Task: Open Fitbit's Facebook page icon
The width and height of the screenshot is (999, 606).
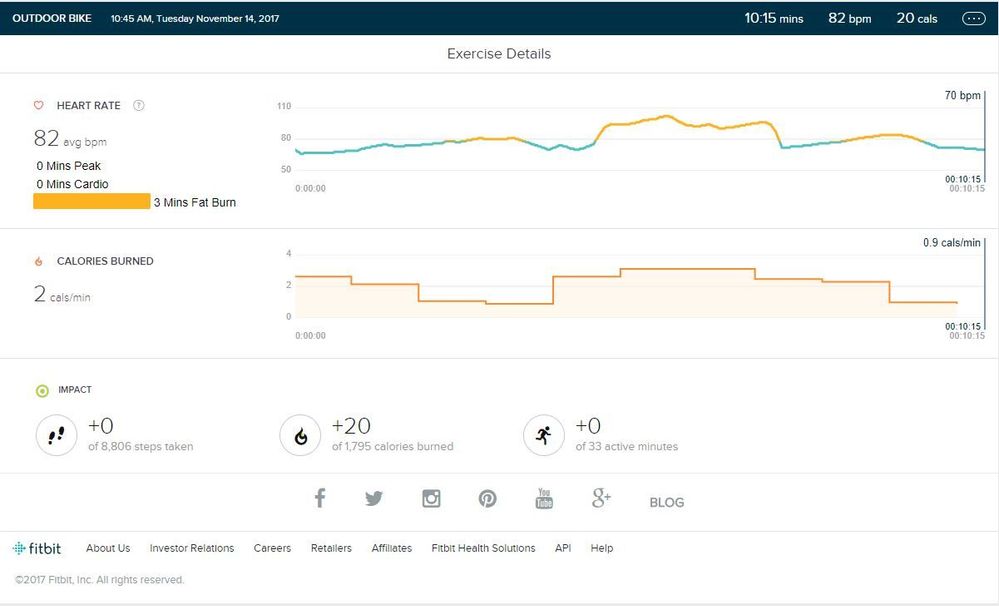Action: point(320,498)
